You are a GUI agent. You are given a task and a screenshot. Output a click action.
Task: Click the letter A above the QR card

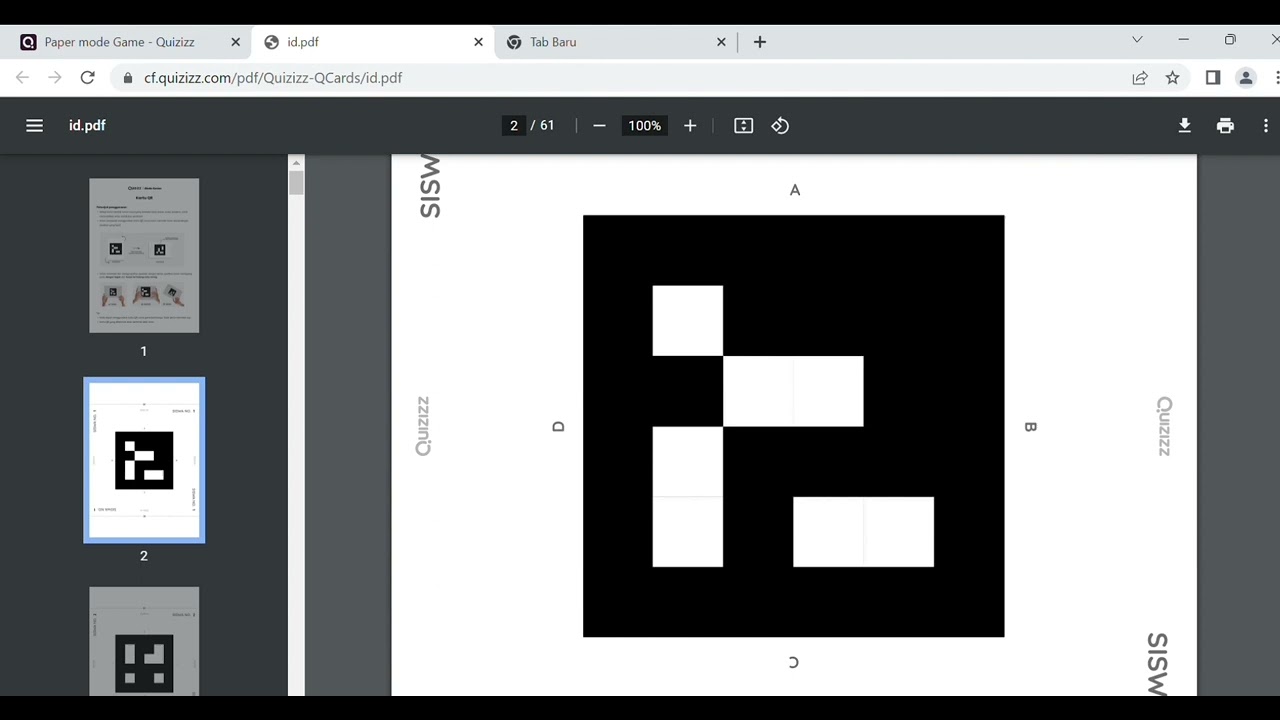click(x=795, y=190)
